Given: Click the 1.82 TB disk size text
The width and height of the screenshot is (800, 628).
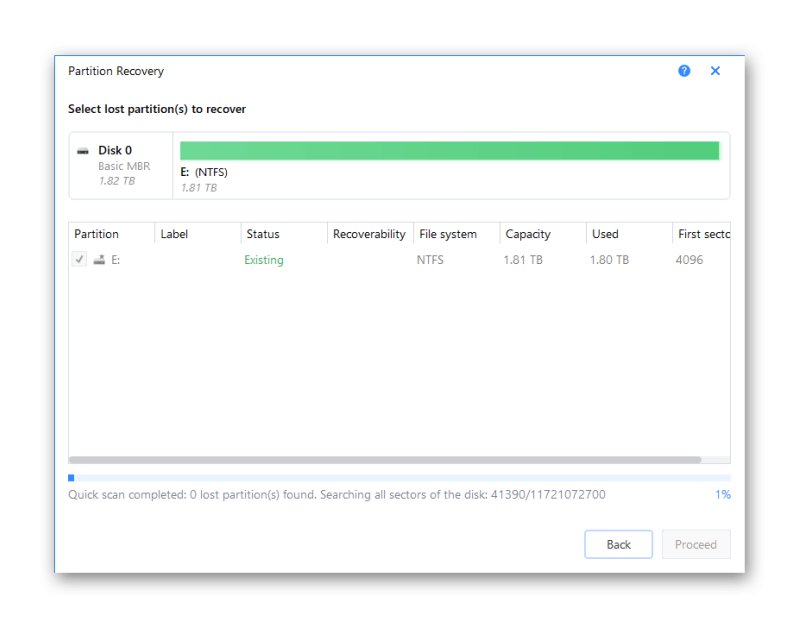Looking at the screenshot, I should click(117, 181).
